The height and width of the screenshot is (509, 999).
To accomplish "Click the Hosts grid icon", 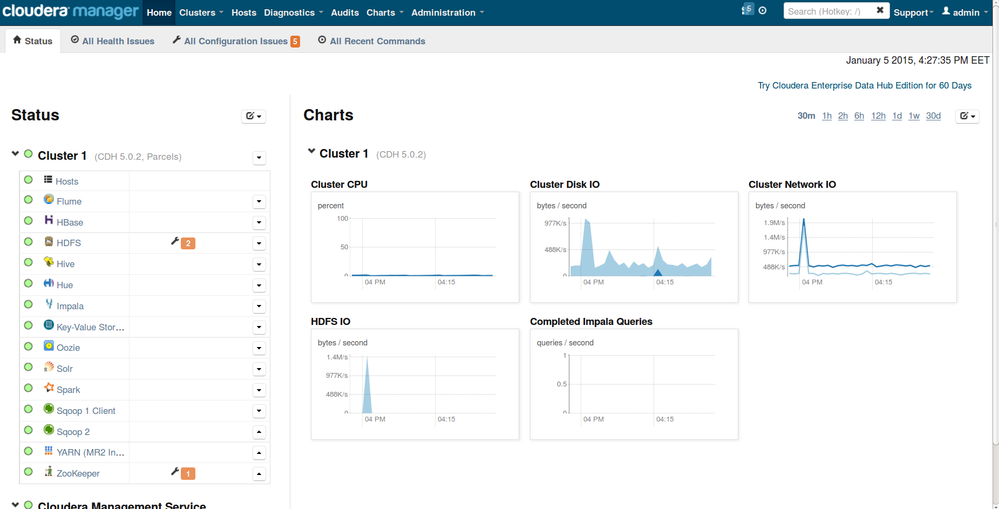I will [48, 181].
